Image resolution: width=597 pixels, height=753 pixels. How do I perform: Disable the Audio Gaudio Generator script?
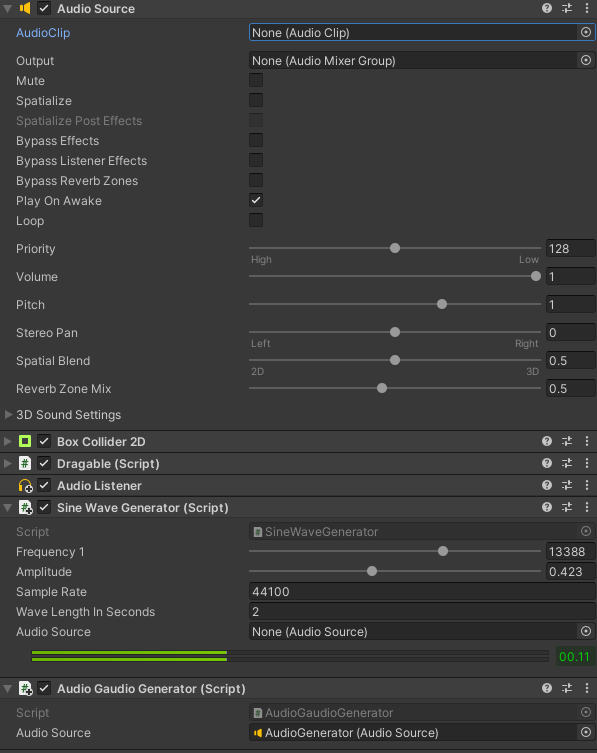(x=44, y=689)
